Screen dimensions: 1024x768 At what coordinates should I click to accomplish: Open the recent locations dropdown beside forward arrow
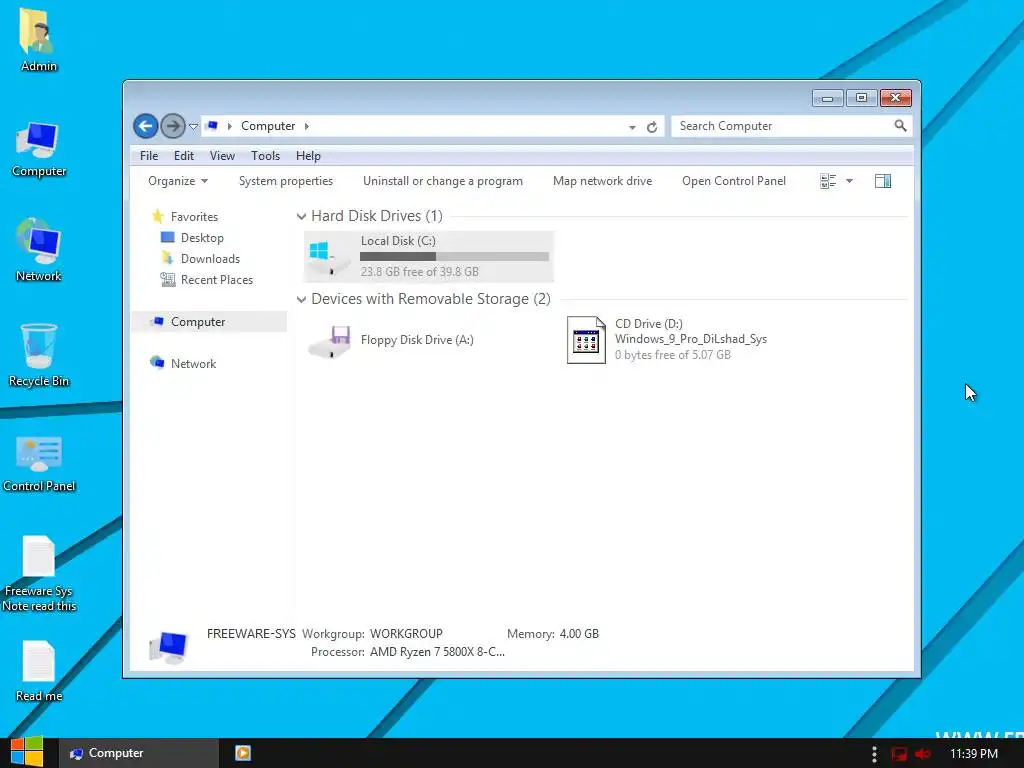[193, 127]
